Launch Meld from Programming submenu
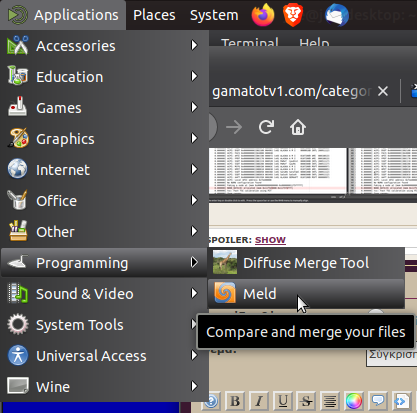The height and width of the screenshot is (413, 417). pos(306,293)
